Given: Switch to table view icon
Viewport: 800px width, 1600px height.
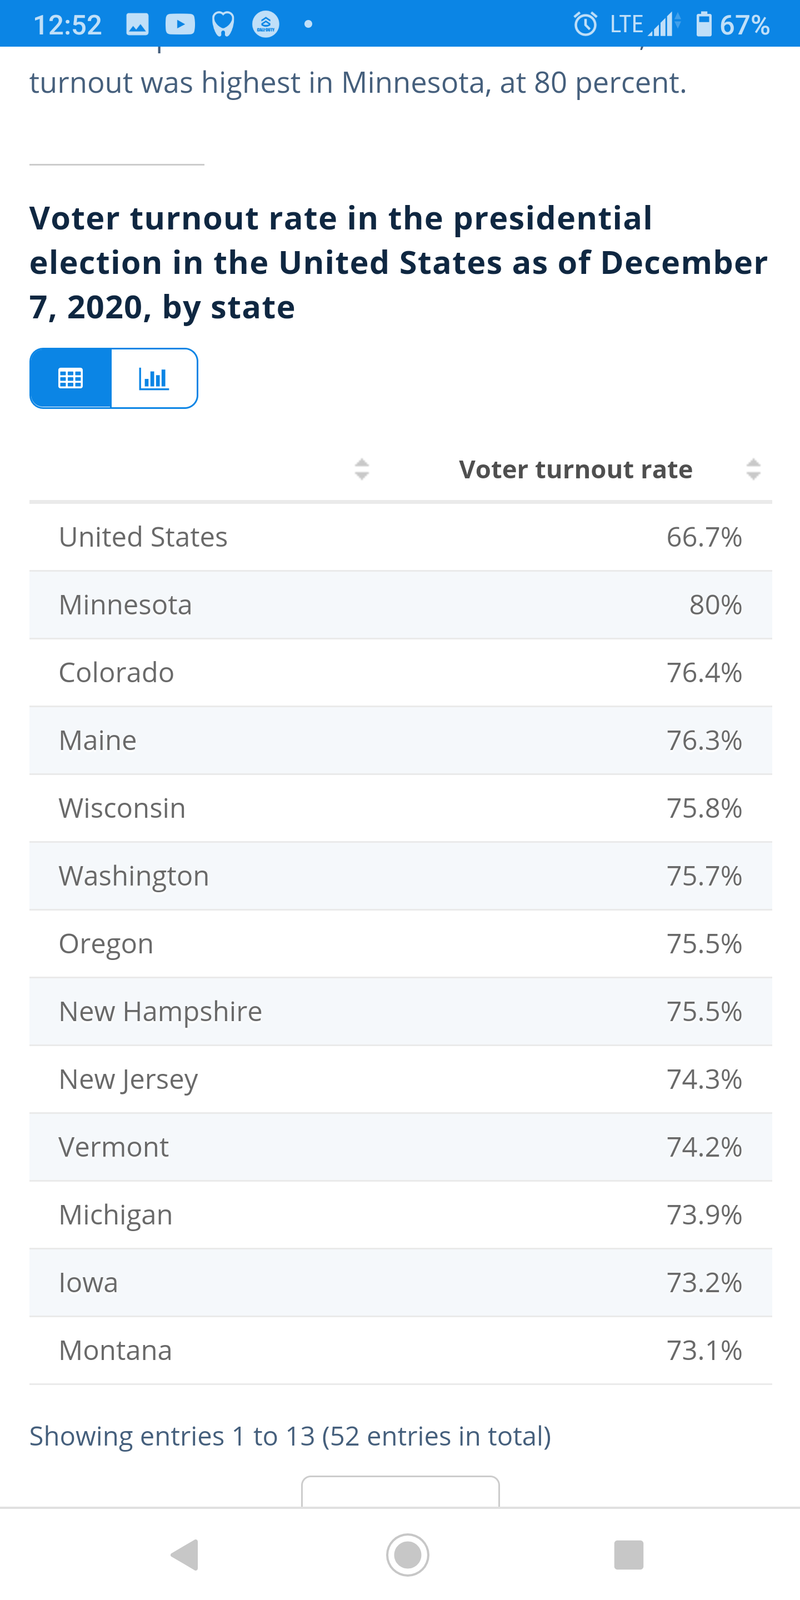Looking at the screenshot, I should click(71, 378).
